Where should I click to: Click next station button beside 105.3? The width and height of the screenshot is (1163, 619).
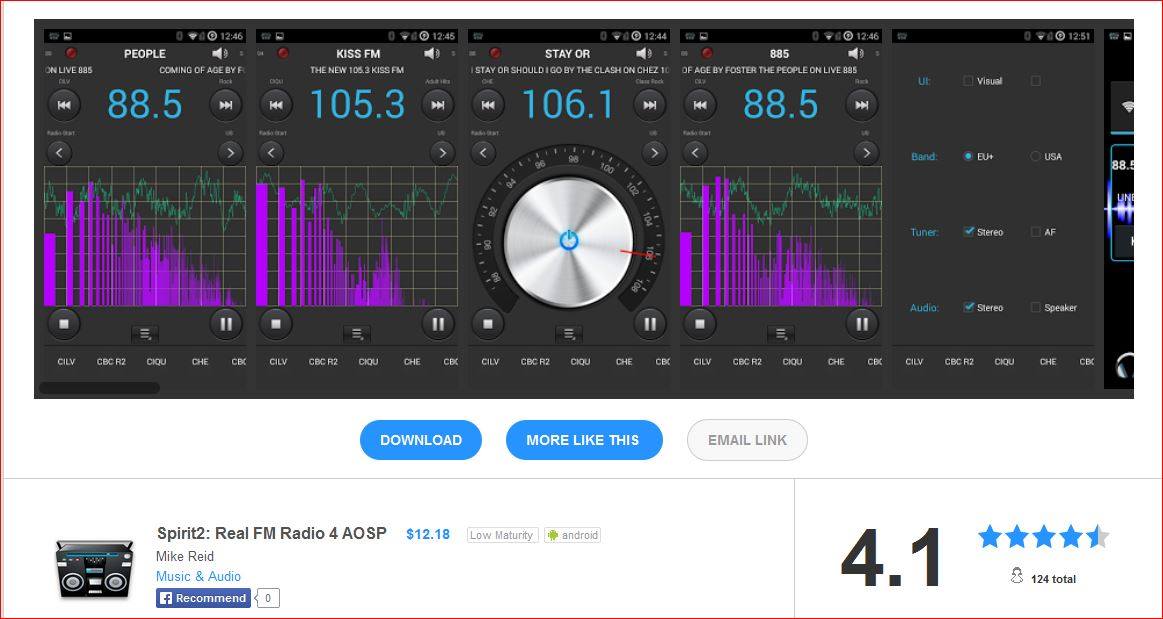(x=438, y=105)
